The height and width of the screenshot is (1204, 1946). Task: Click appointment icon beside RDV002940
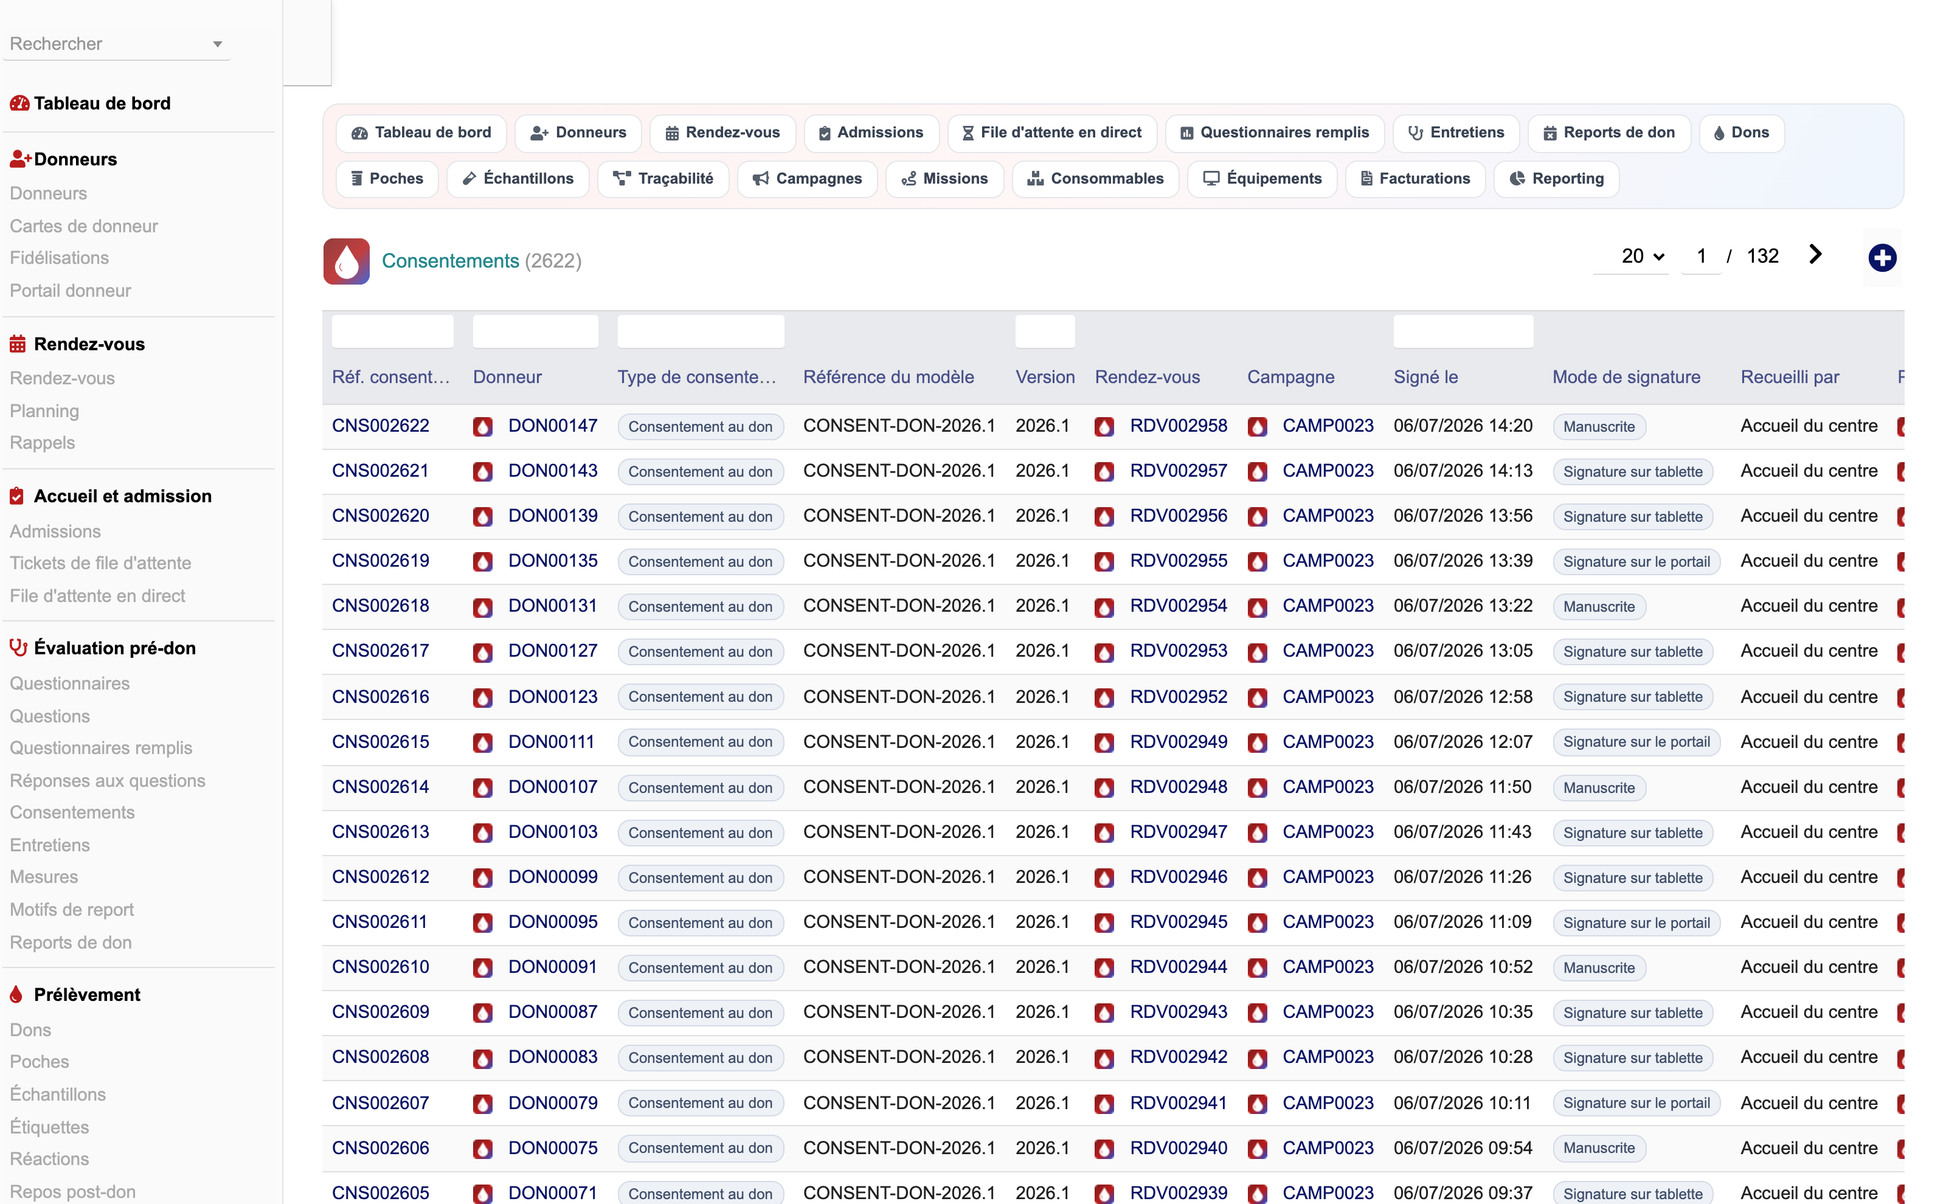[1105, 1149]
